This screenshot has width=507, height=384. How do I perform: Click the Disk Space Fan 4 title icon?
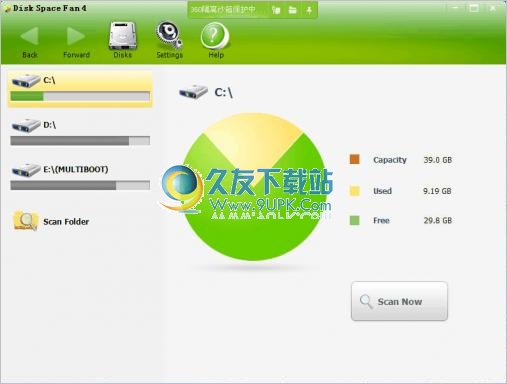coord(7,8)
